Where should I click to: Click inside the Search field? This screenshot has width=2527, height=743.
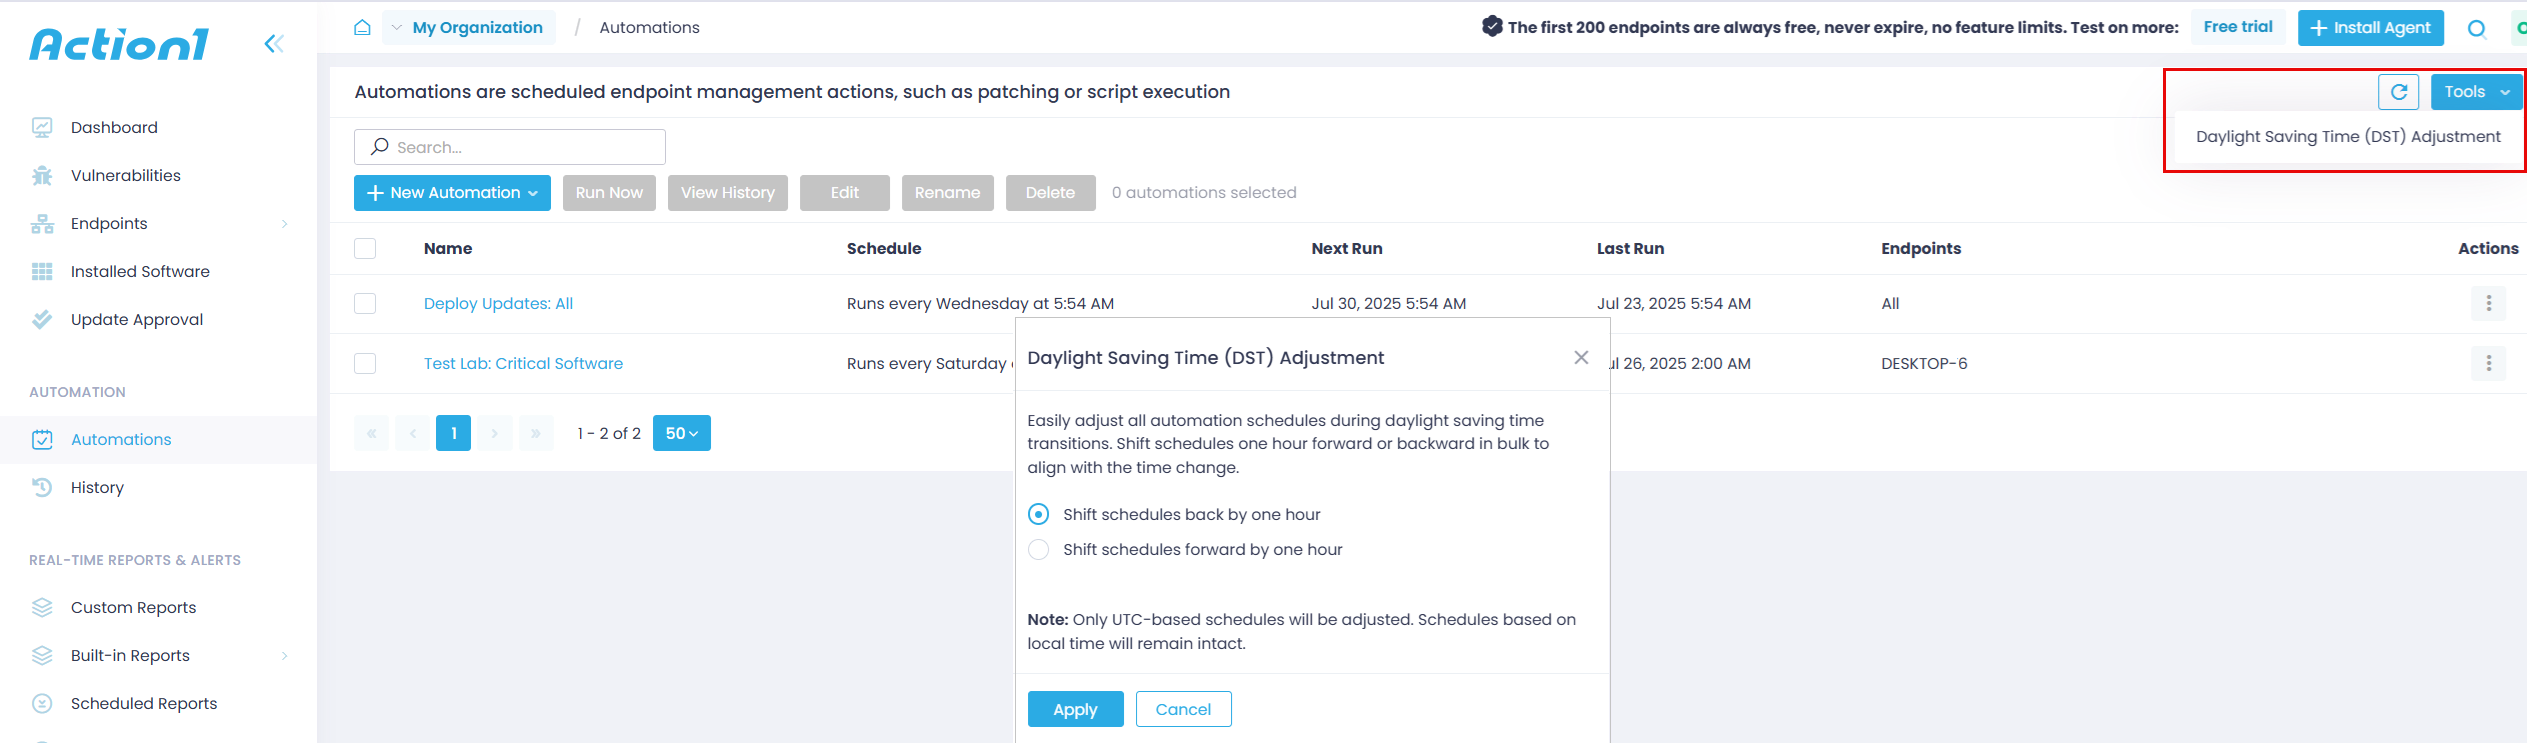(x=510, y=146)
